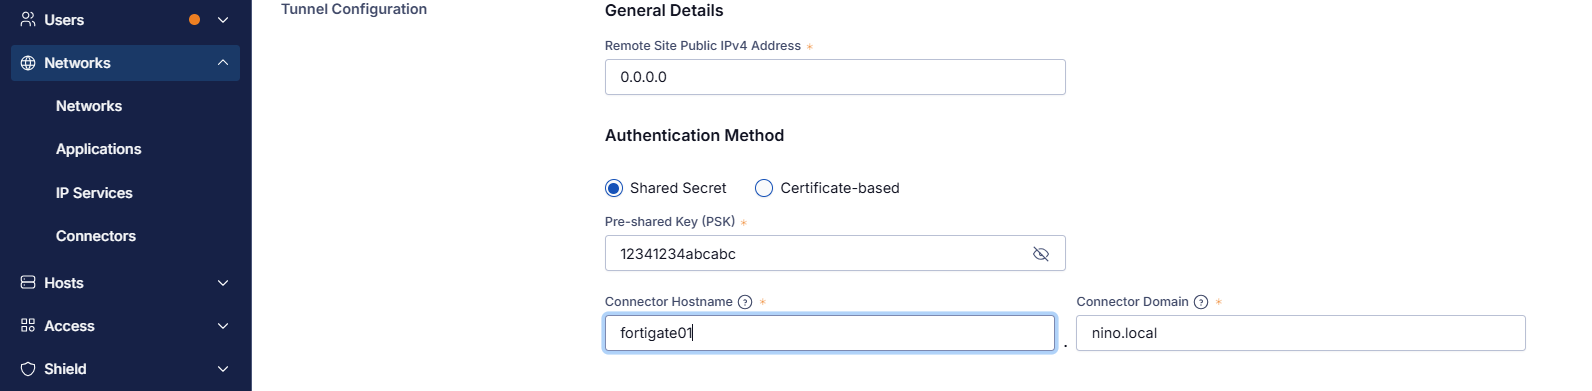This screenshot has height=391, width=1592.
Task: Click orange notification dot beside Users
Action: click(x=195, y=20)
